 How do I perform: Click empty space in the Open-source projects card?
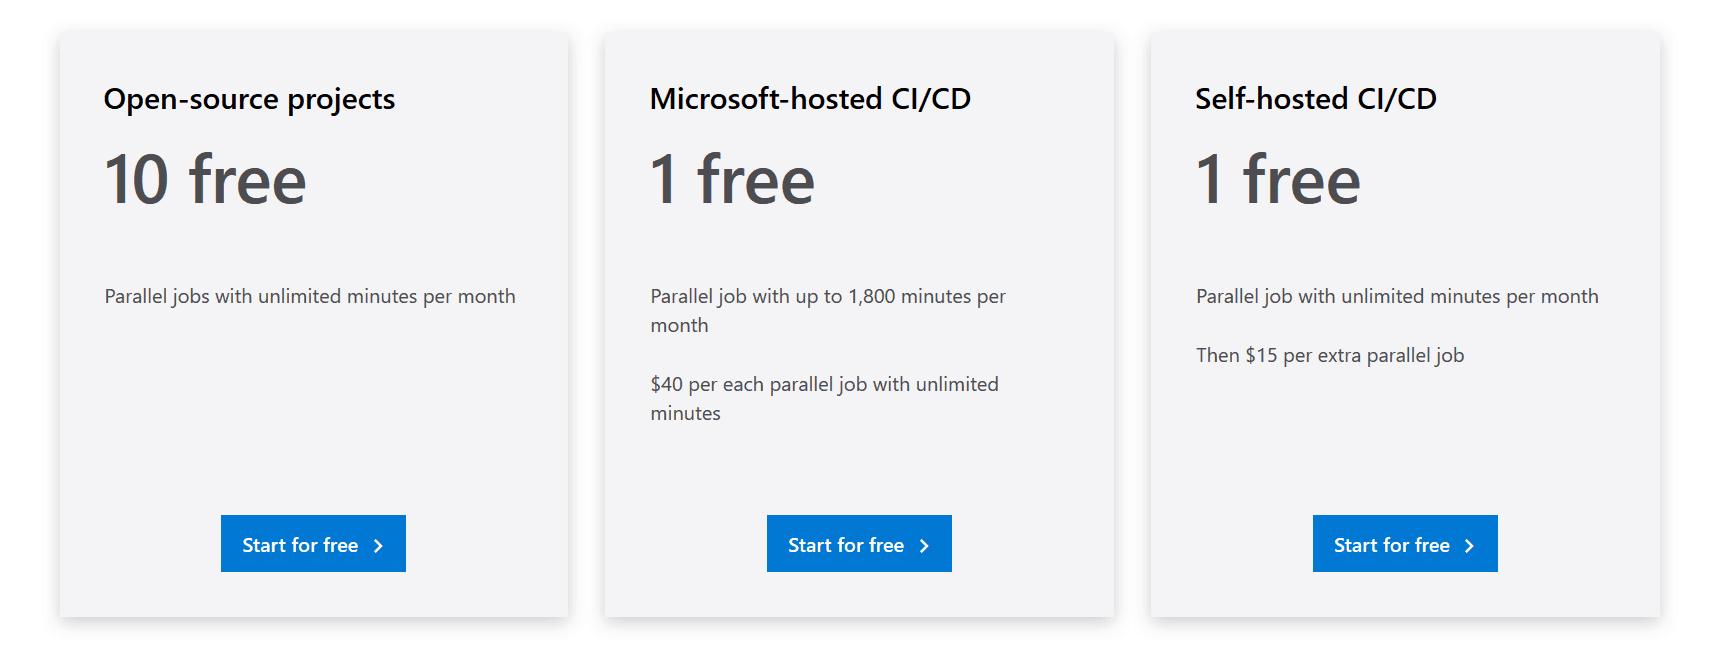313,430
